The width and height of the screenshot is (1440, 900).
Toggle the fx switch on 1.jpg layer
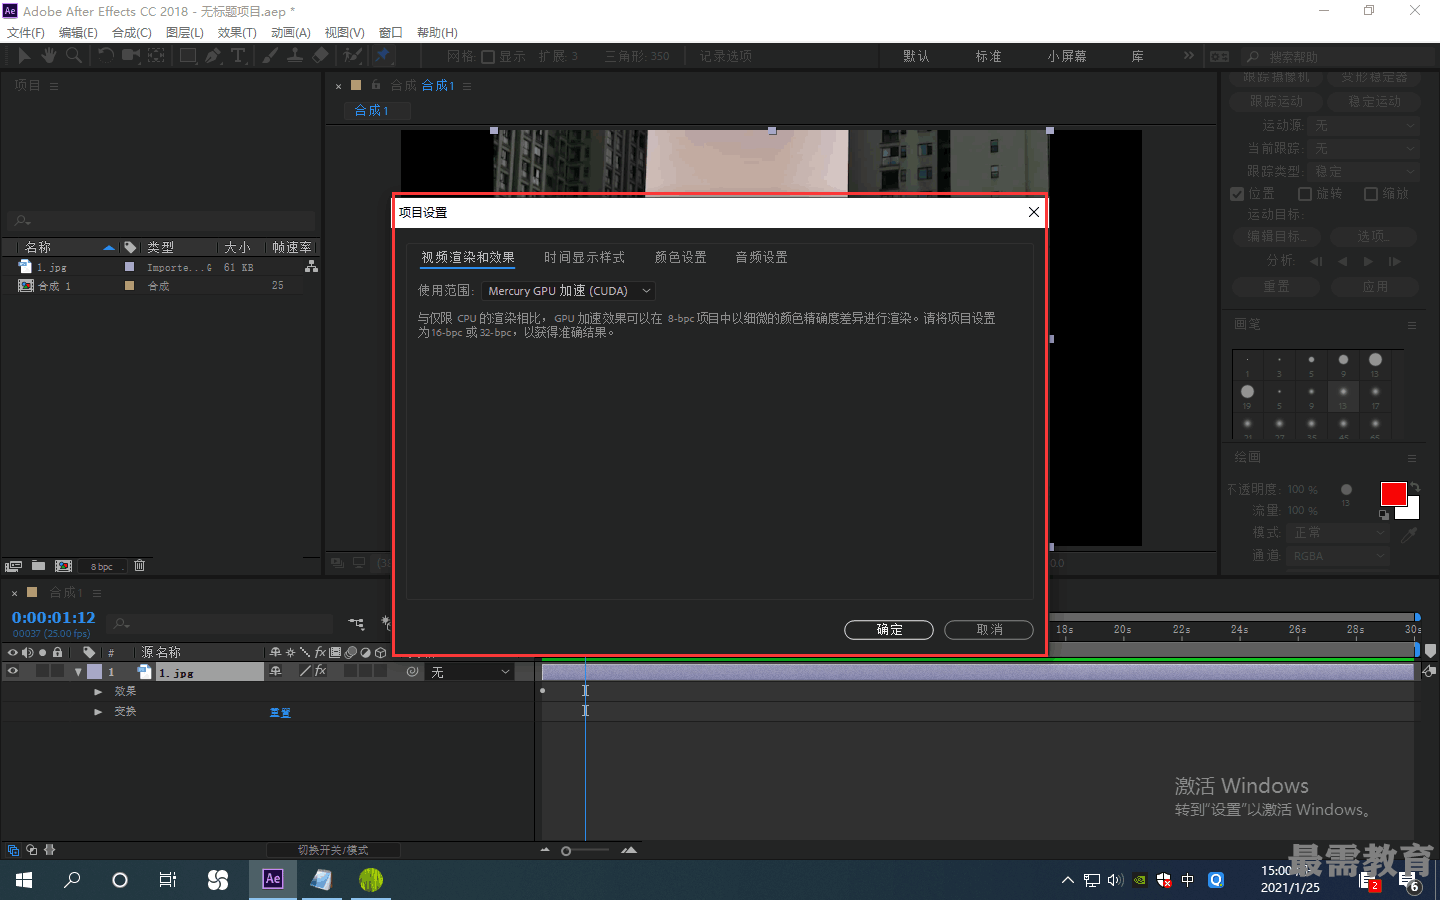(x=320, y=672)
